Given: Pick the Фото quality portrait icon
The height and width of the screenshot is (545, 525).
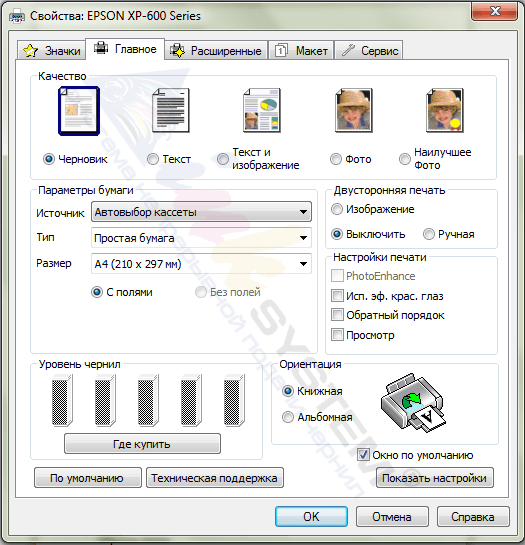Looking at the screenshot, I should click(354, 111).
